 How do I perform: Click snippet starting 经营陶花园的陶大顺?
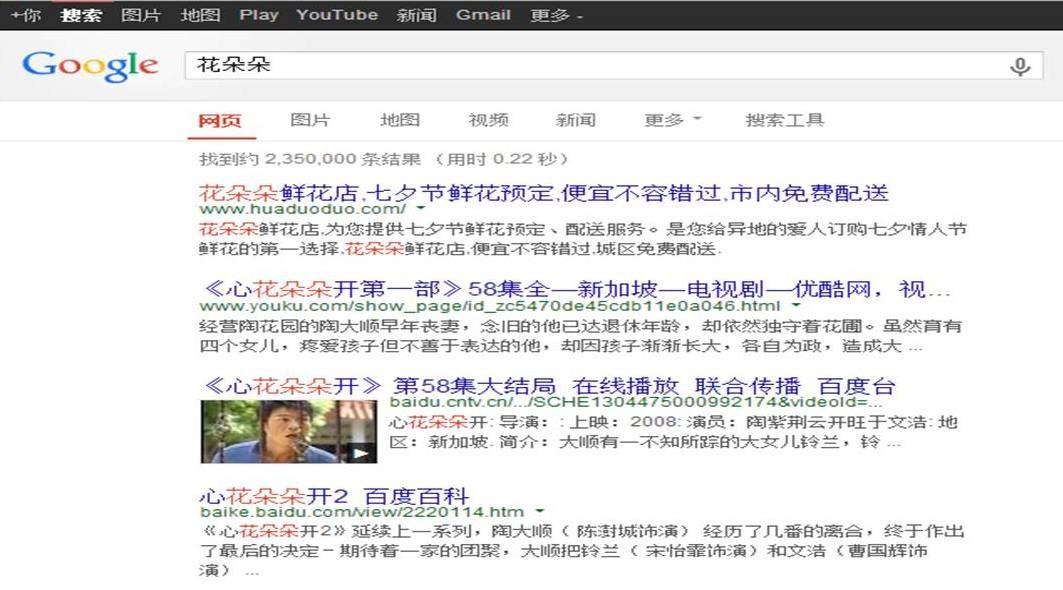pyautogui.click(x=581, y=336)
